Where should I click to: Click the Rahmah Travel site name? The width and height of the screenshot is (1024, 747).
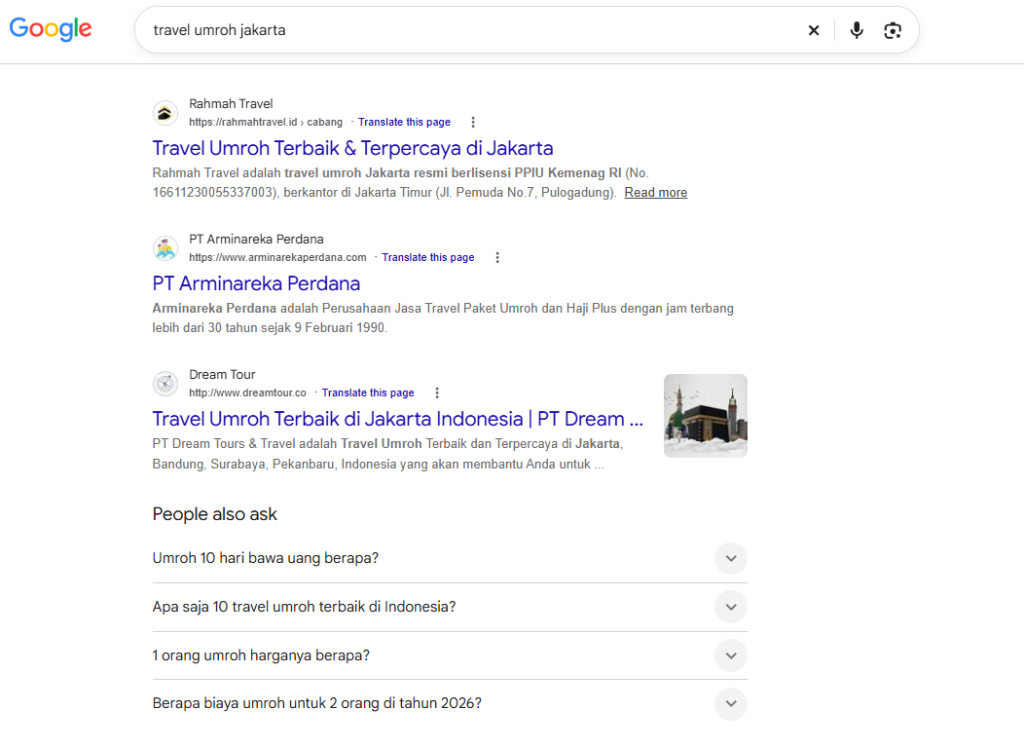tap(231, 104)
